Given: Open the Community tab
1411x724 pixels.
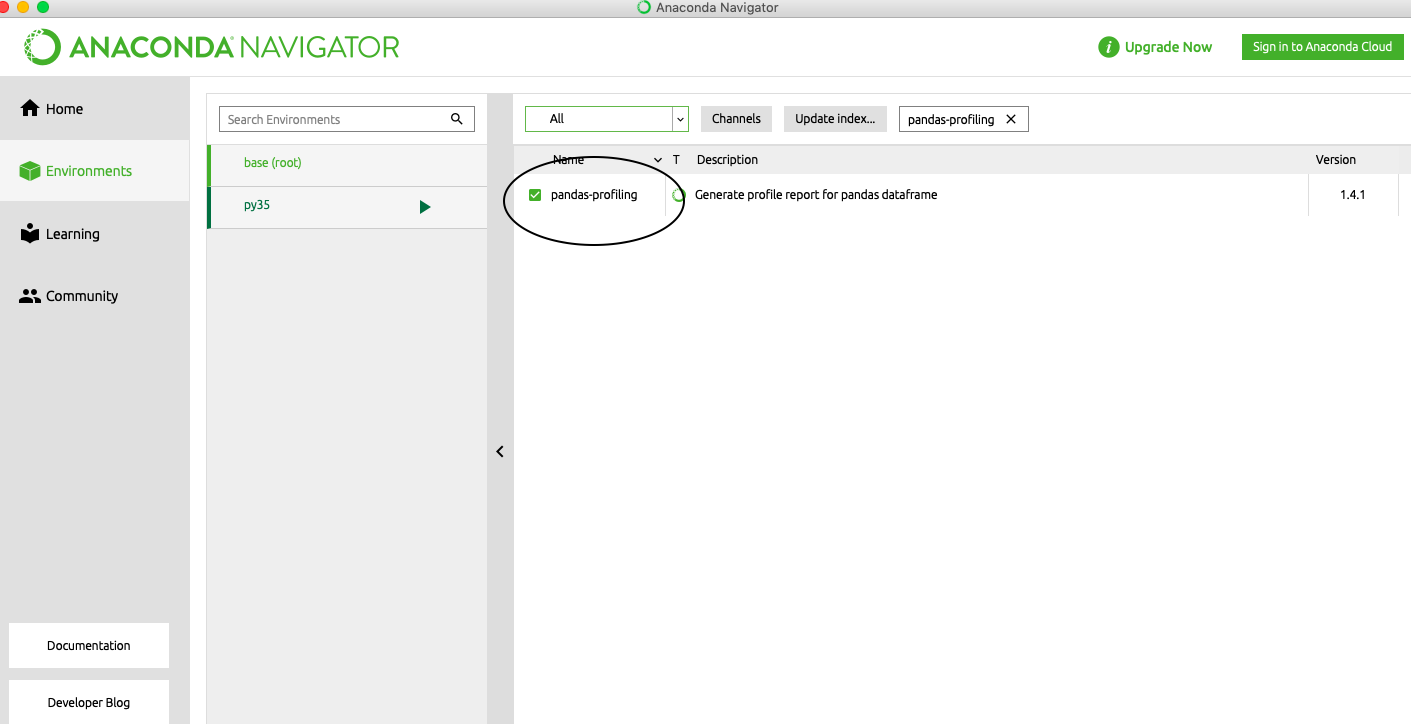Looking at the screenshot, I should pyautogui.click(x=95, y=296).
